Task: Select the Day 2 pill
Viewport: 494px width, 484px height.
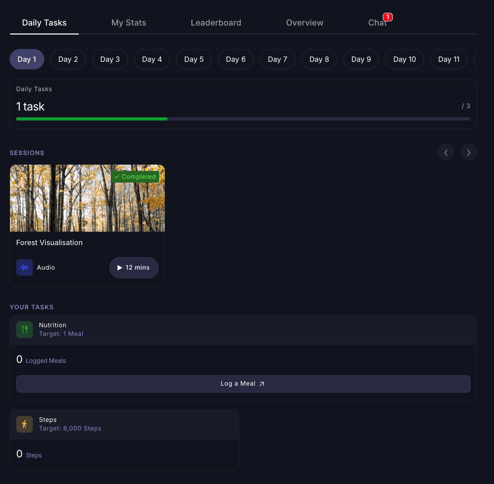Action: pos(68,59)
